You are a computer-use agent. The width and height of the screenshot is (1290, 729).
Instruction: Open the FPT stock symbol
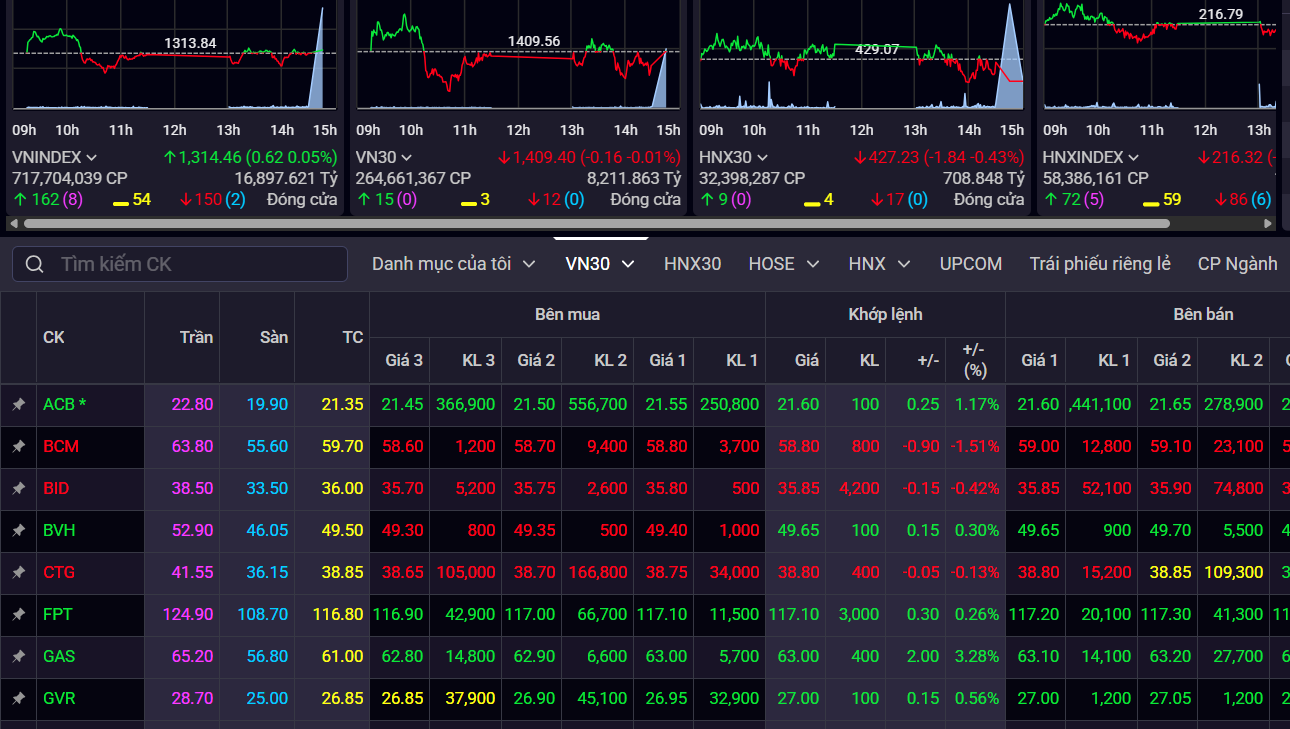pyautogui.click(x=58, y=615)
